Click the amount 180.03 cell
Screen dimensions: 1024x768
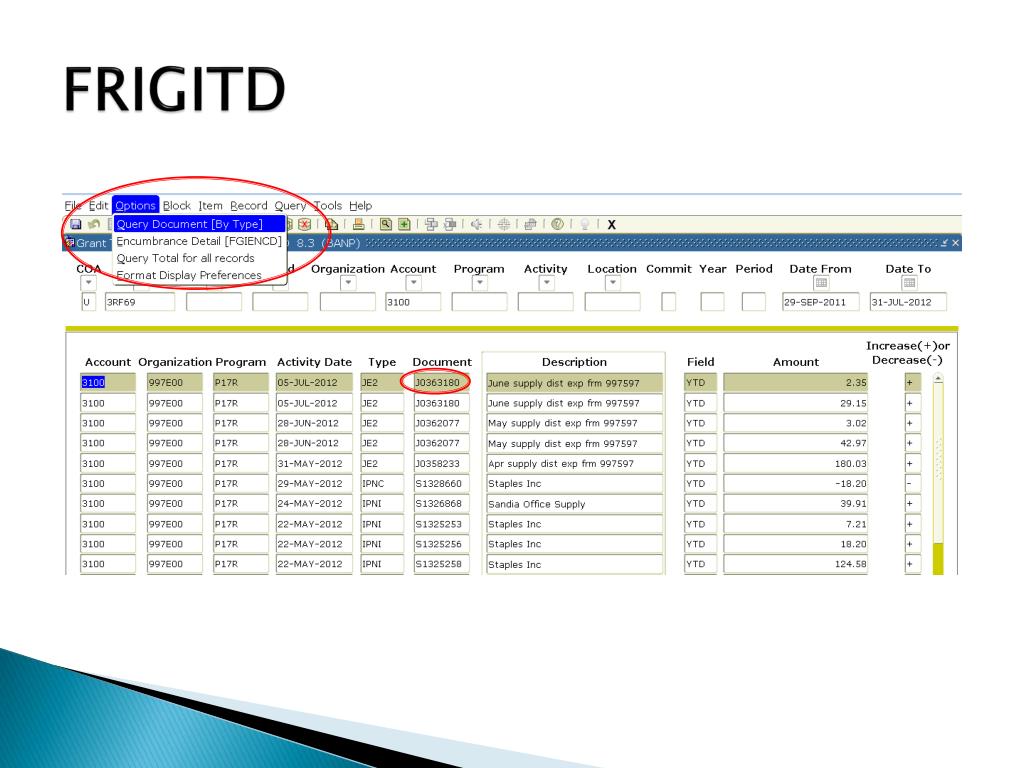tap(795, 463)
